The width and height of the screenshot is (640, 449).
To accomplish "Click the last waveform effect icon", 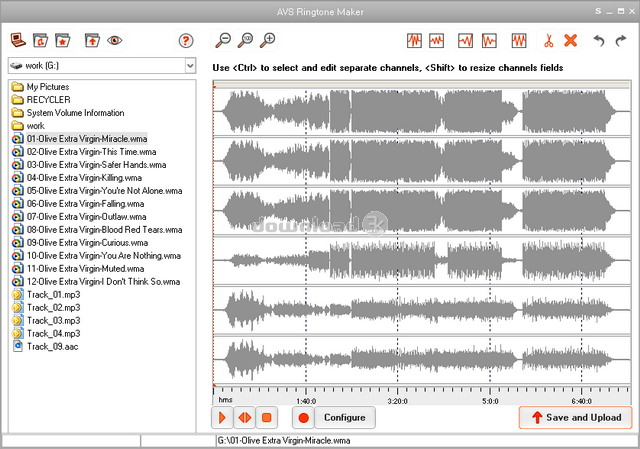I will (x=519, y=40).
